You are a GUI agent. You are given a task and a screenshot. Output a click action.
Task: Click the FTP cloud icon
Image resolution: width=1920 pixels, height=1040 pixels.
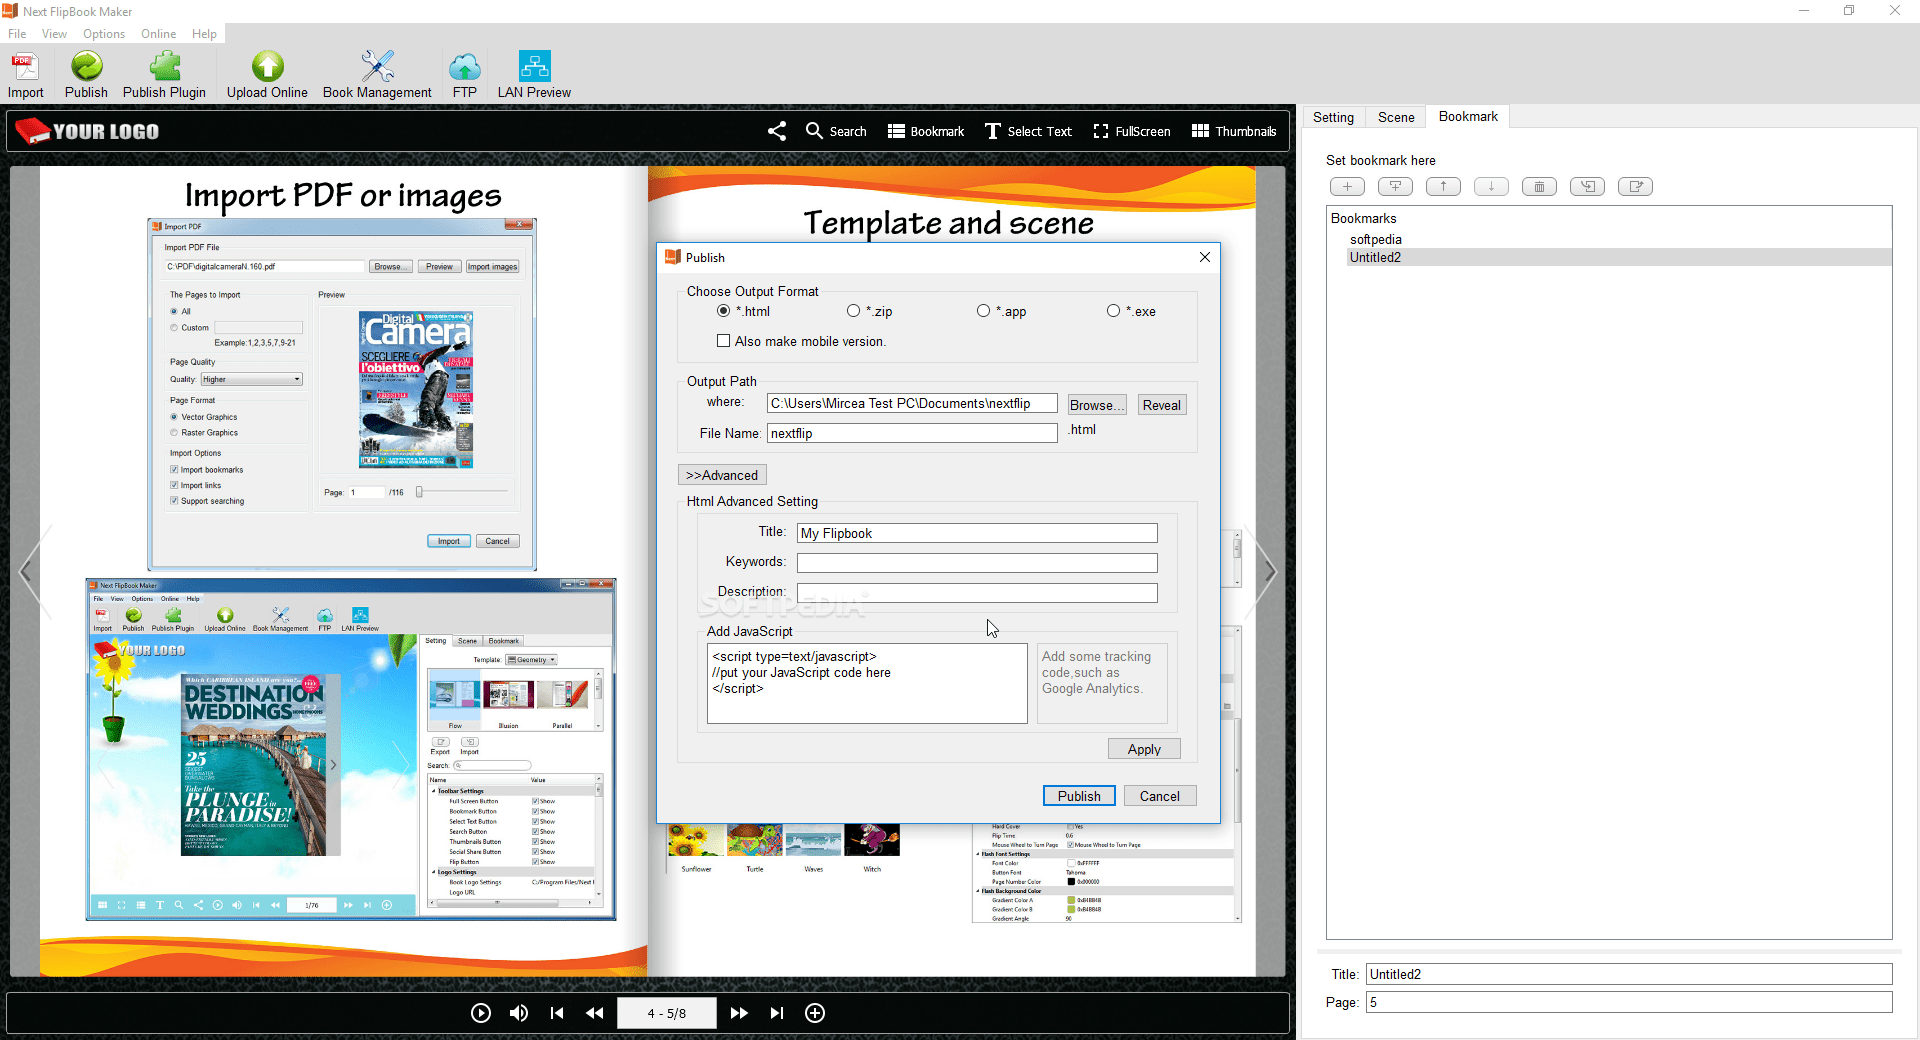tap(464, 67)
